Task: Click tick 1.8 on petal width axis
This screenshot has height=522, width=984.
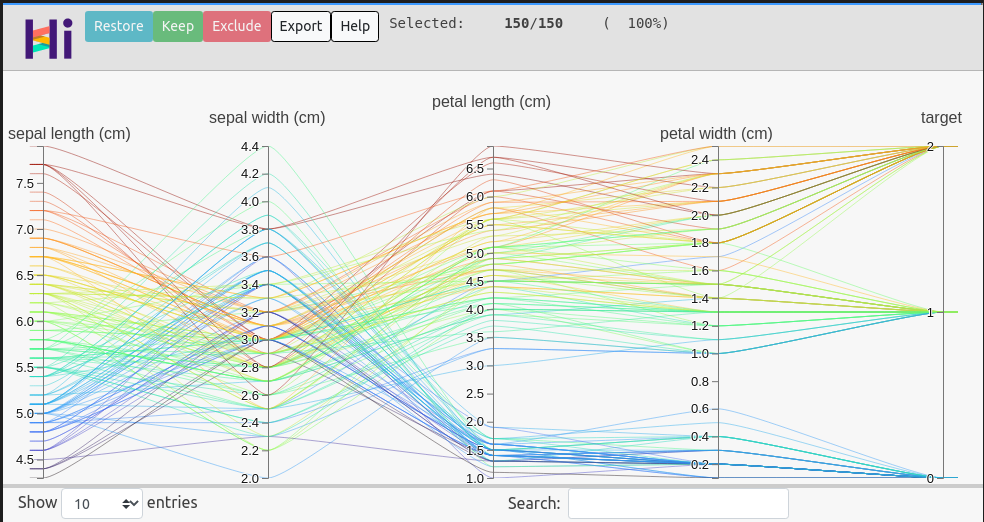Action: click(x=700, y=243)
